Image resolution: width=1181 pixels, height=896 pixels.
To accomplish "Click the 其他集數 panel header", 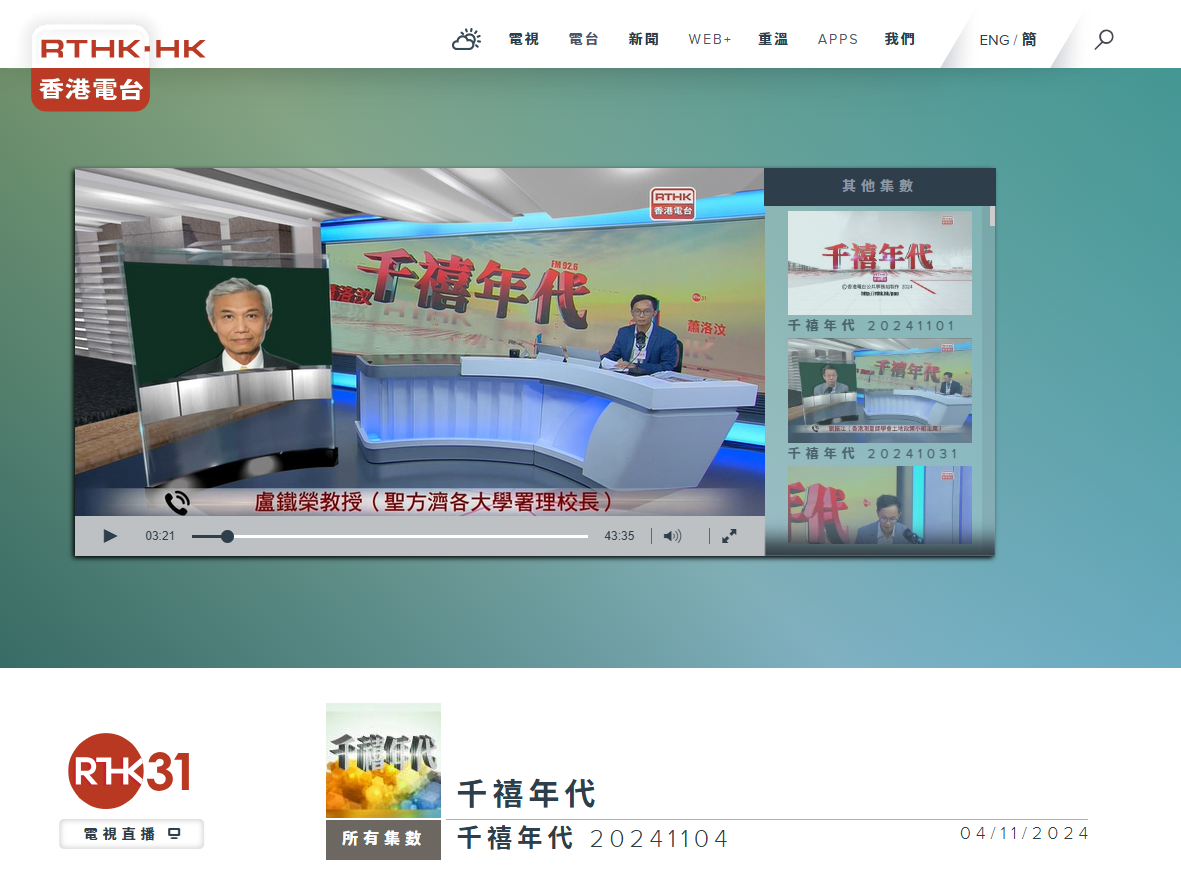I will click(879, 186).
